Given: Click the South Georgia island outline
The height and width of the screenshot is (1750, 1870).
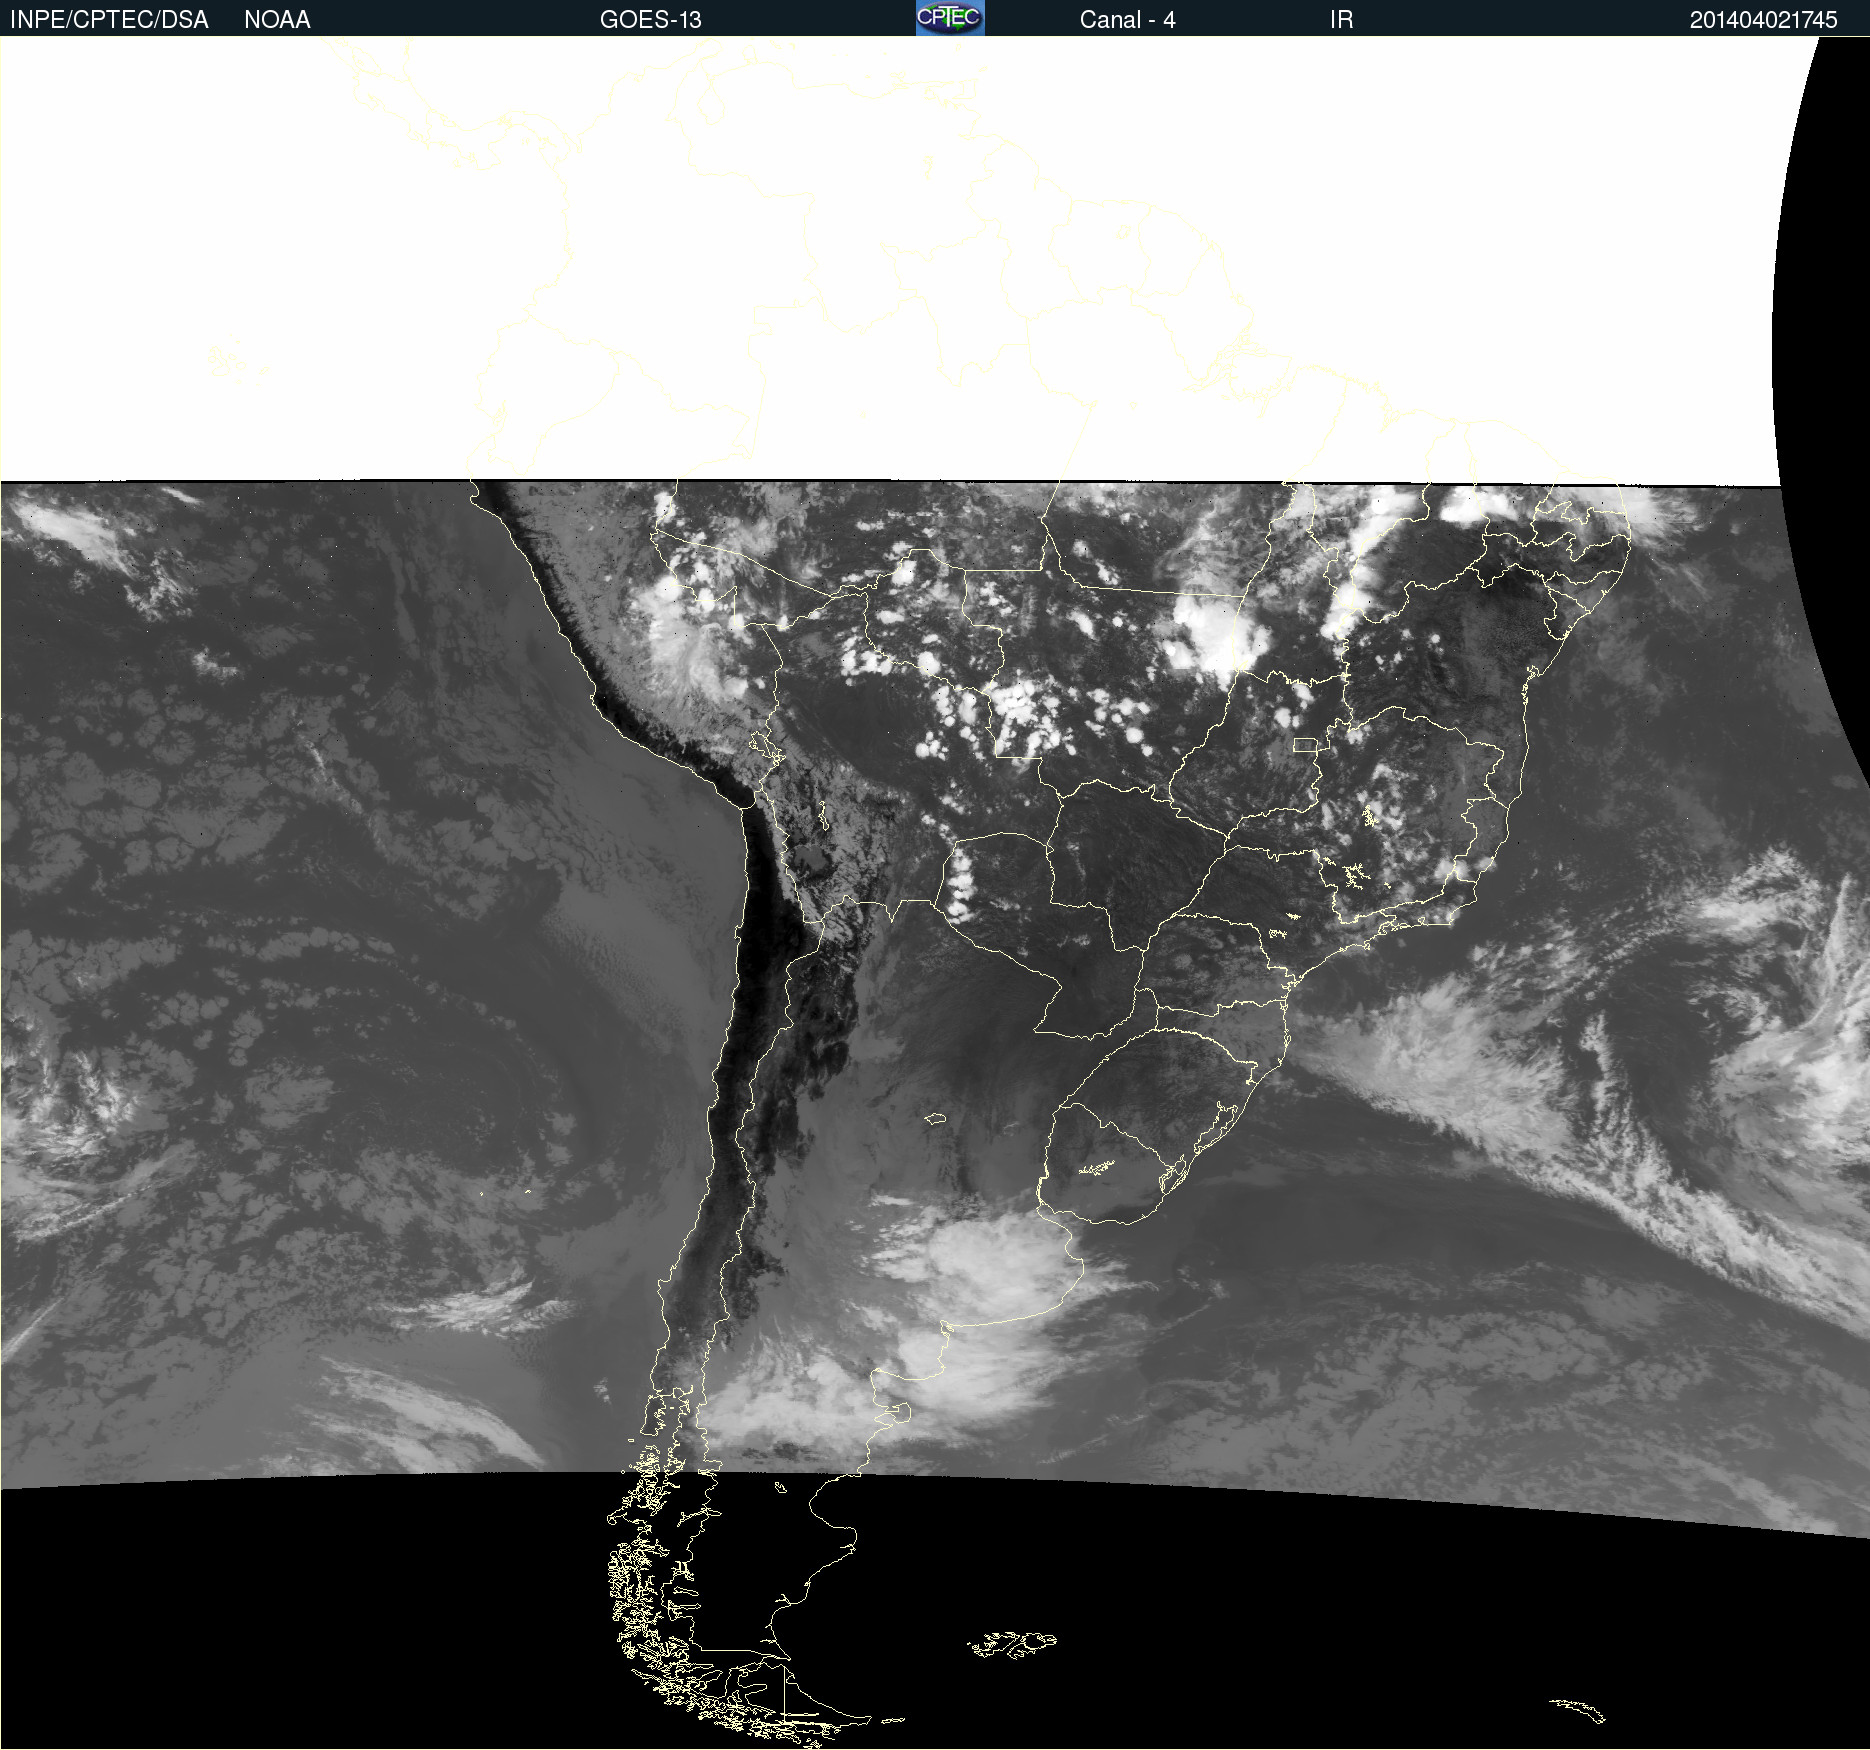Looking at the screenshot, I should click(x=1577, y=1710).
